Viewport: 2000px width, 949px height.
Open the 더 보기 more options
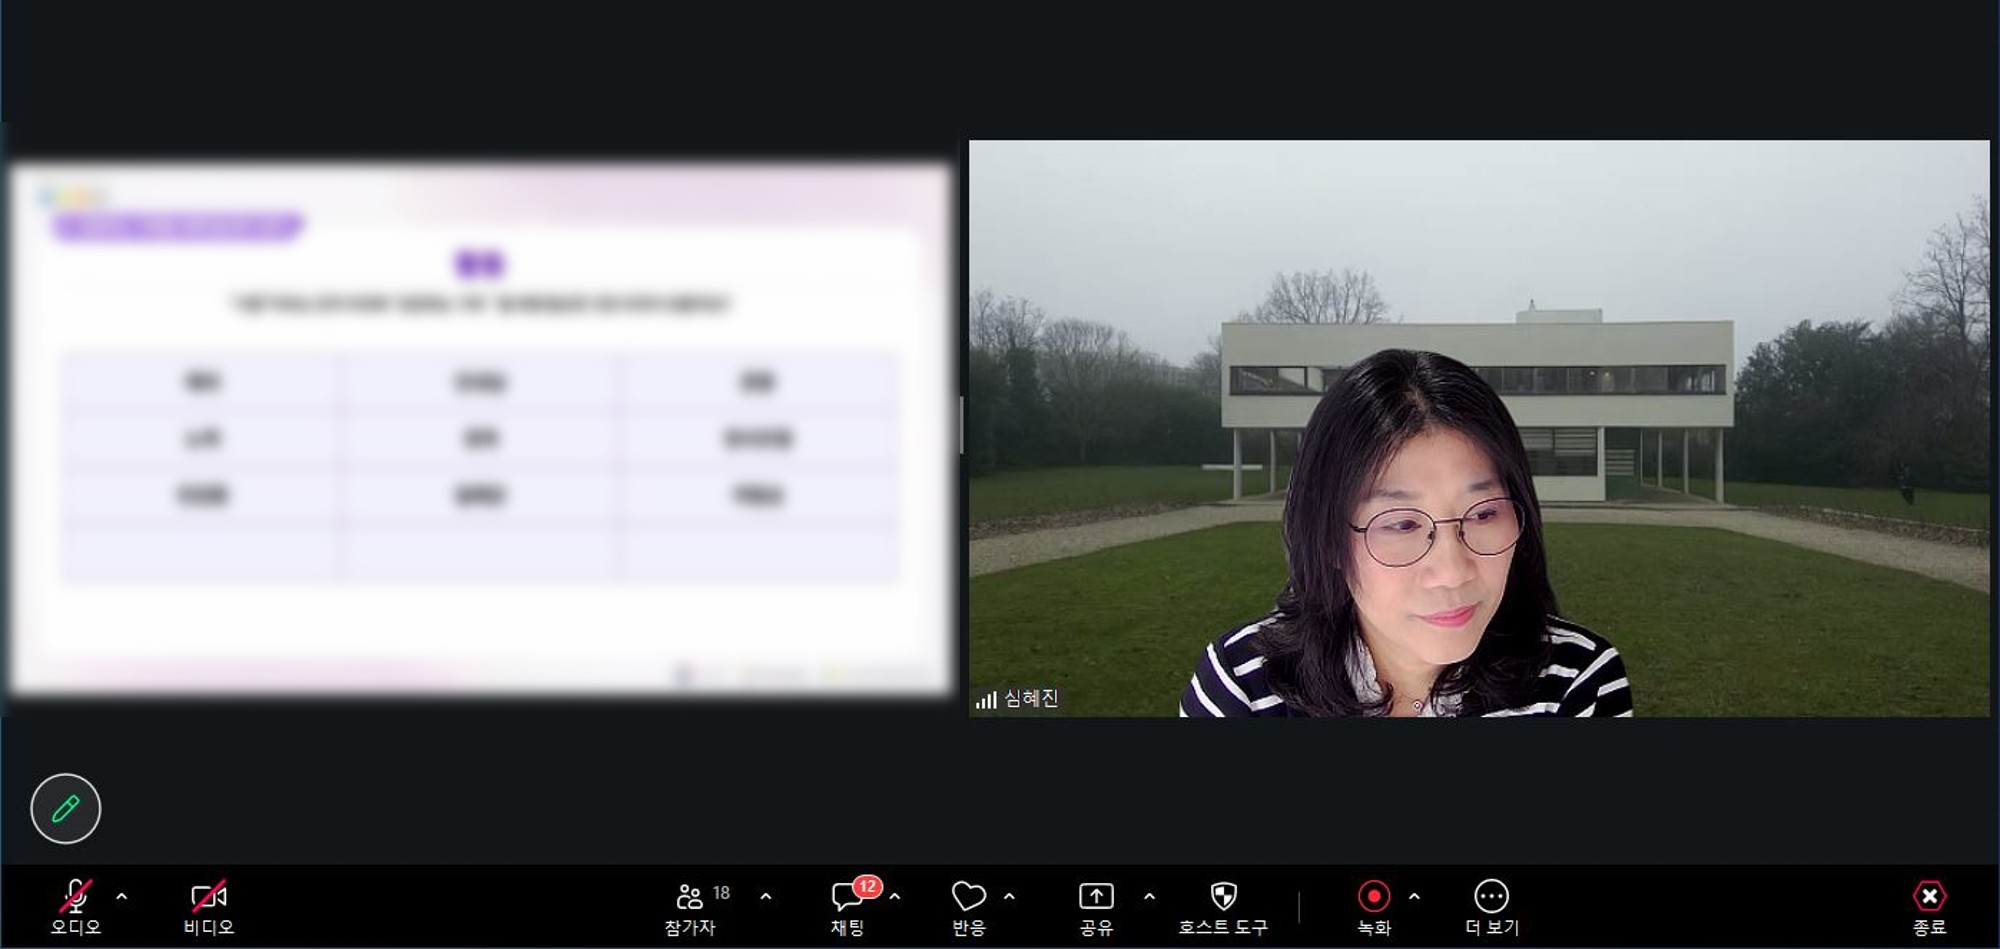pos(1491,906)
